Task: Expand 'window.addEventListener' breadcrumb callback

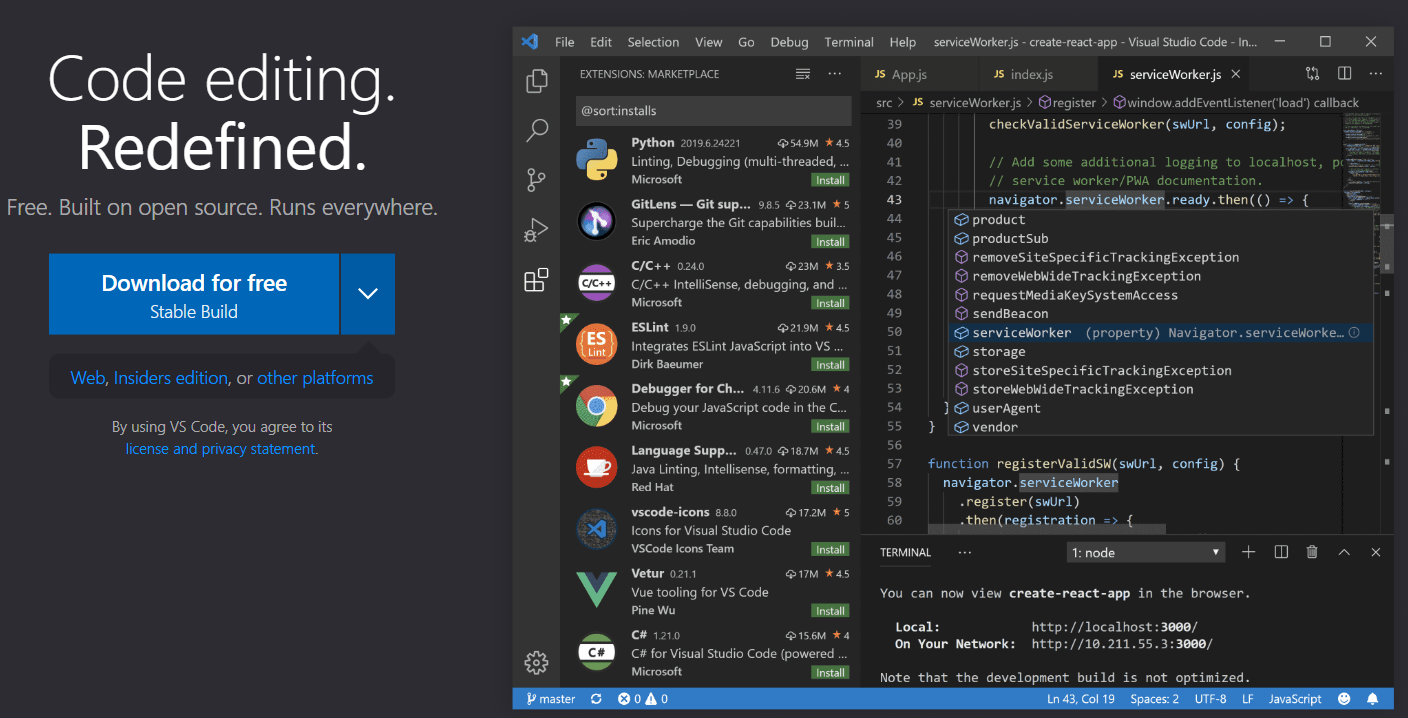Action: [x=1236, y=103]
